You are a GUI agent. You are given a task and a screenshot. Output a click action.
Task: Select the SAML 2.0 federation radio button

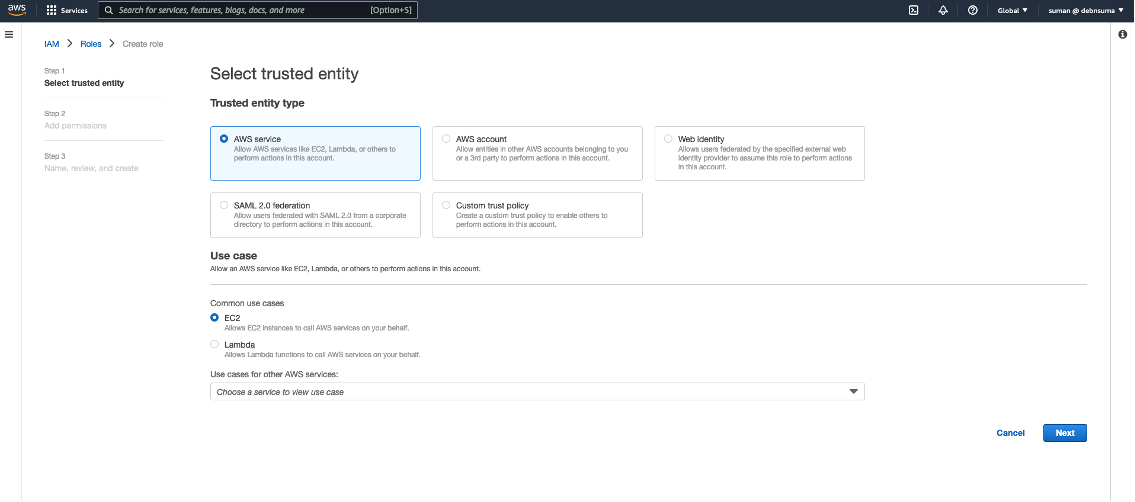[x=224, y=205]
